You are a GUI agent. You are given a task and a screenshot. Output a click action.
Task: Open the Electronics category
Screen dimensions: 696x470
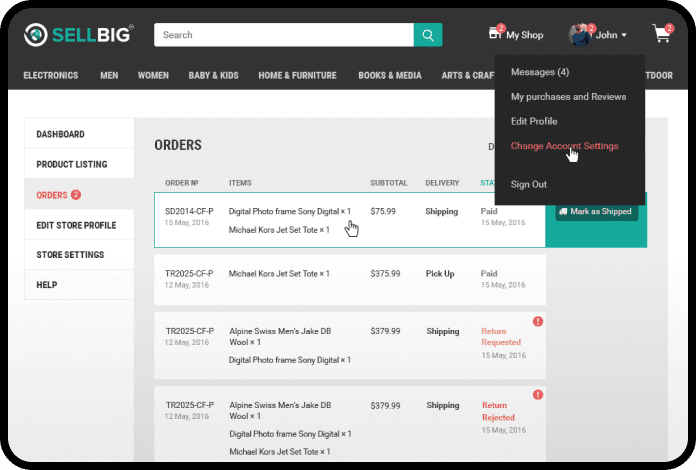pos(51,75)
